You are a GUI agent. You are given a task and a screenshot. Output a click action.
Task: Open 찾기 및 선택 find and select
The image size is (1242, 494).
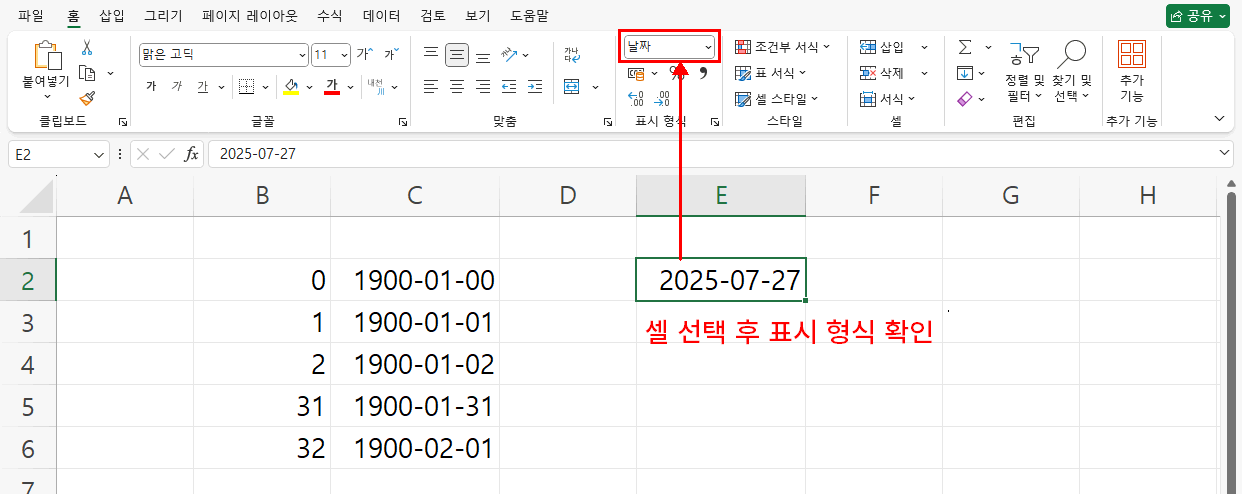(1072, 72)
